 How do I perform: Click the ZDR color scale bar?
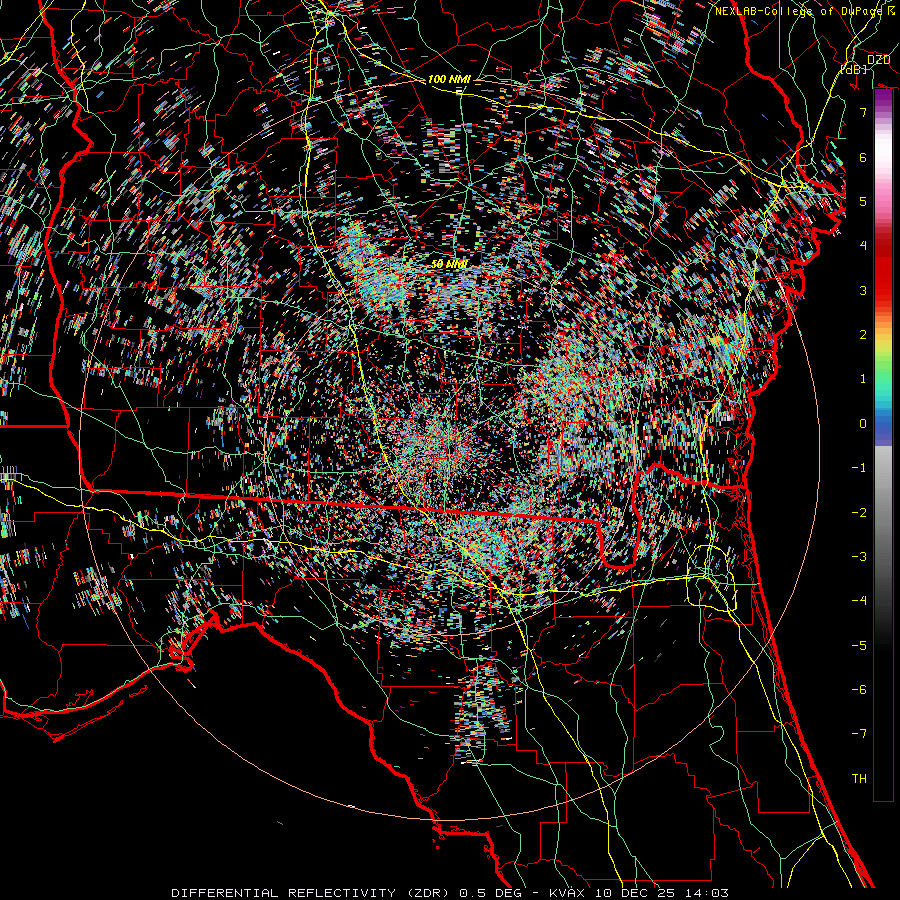(x=883, y=444)
